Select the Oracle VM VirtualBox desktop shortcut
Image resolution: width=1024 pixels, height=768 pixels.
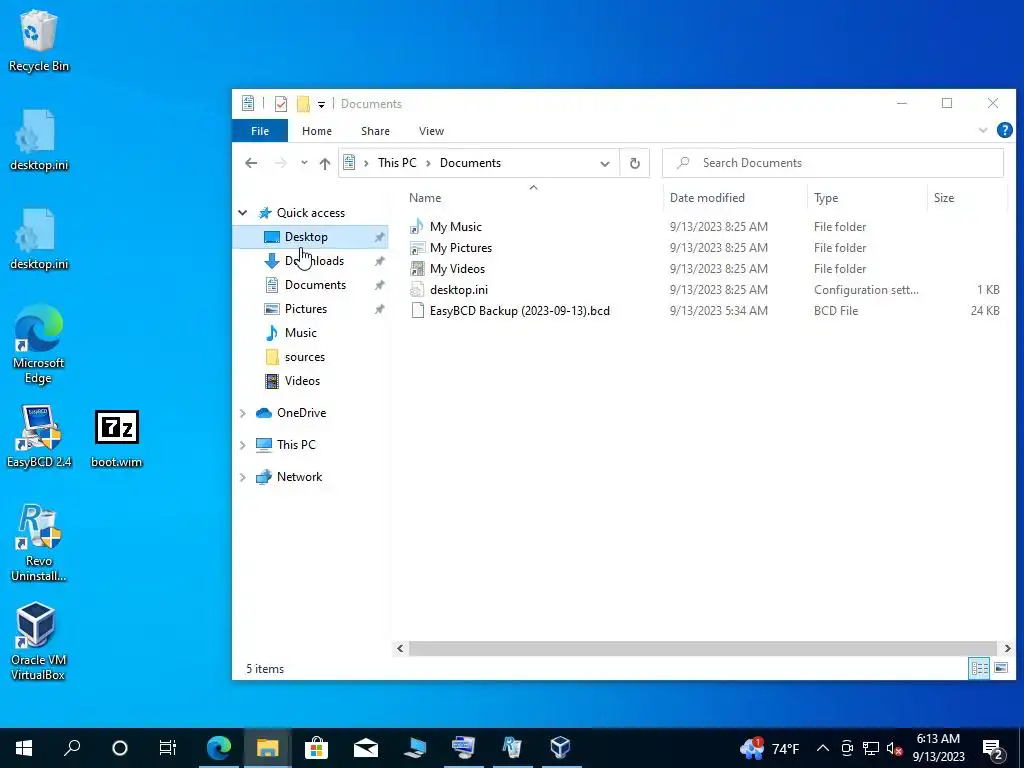(x=38, y=641)
